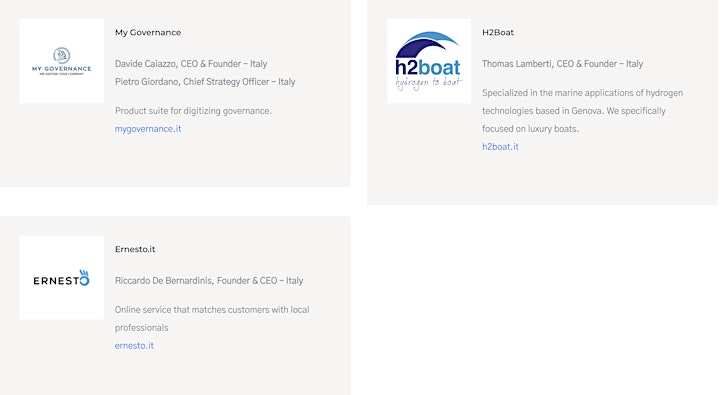Open the h2boat.it website link
The image size is (720, 395).
[x=500, y=147]
